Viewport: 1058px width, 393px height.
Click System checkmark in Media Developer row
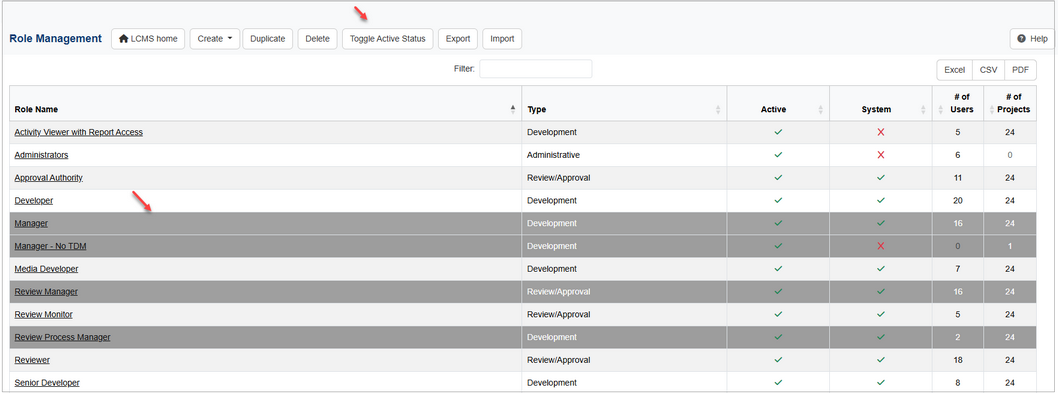(x=881, y=269)
